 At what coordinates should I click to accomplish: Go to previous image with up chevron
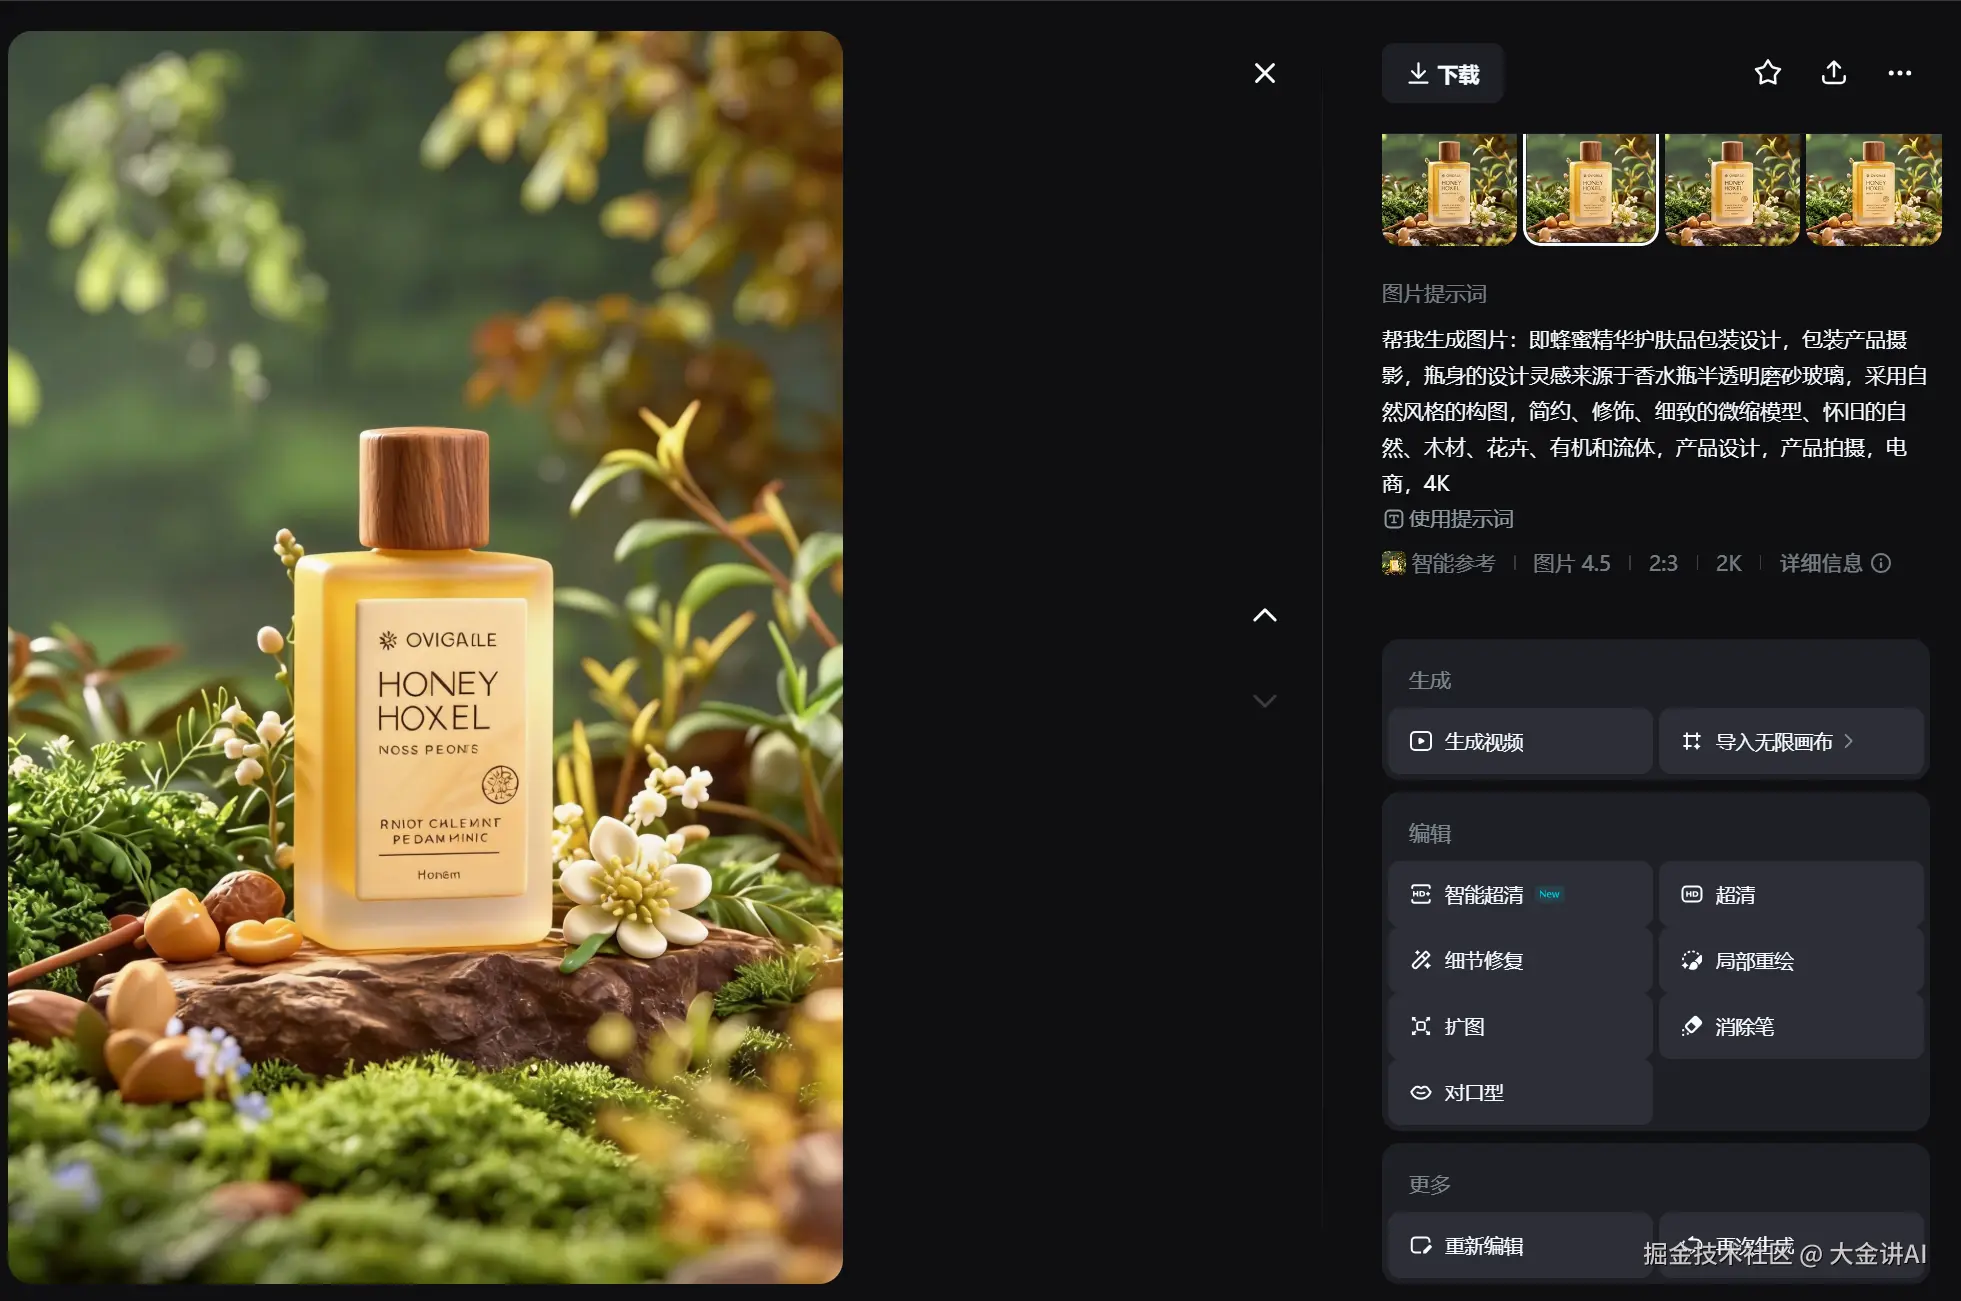tap(1264, 616)
